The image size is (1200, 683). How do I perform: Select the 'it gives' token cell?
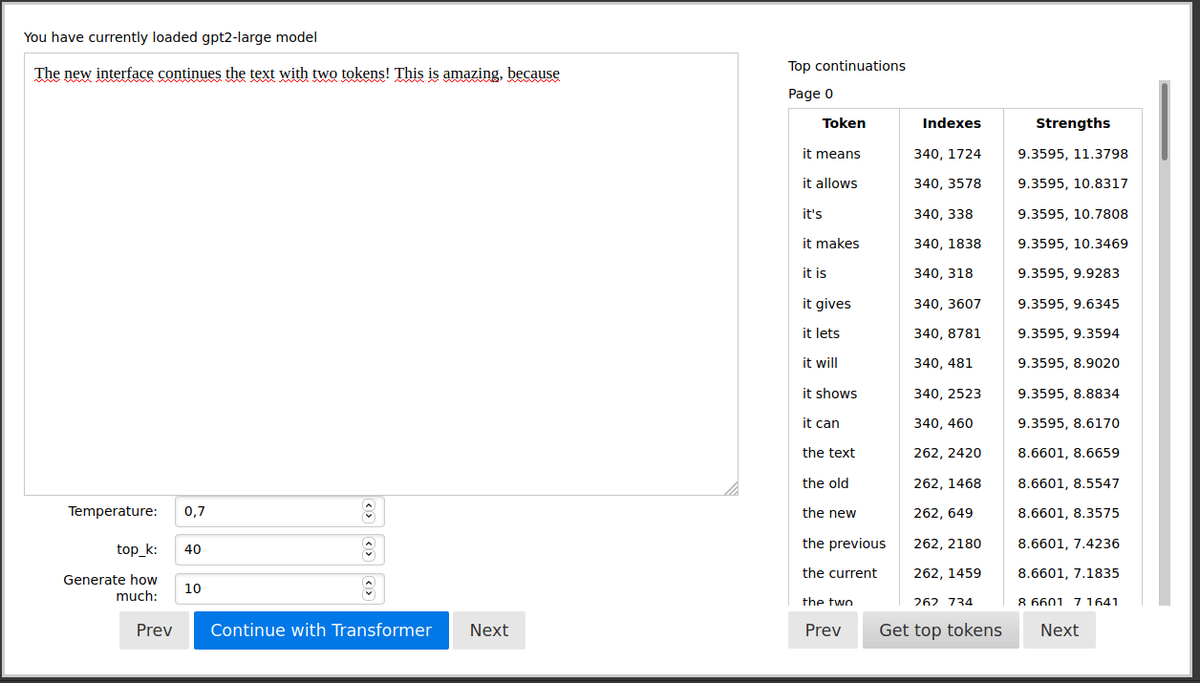(x=844, y=304)
